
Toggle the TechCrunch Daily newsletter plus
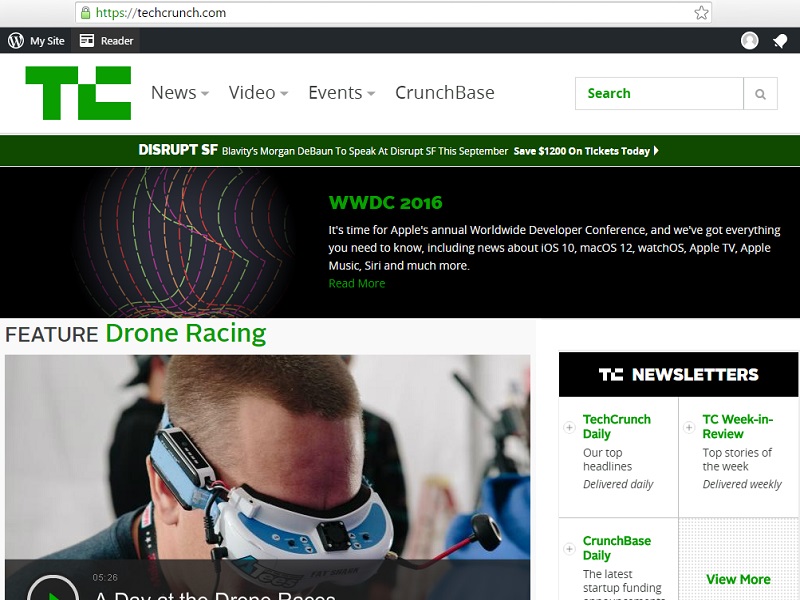569,427
